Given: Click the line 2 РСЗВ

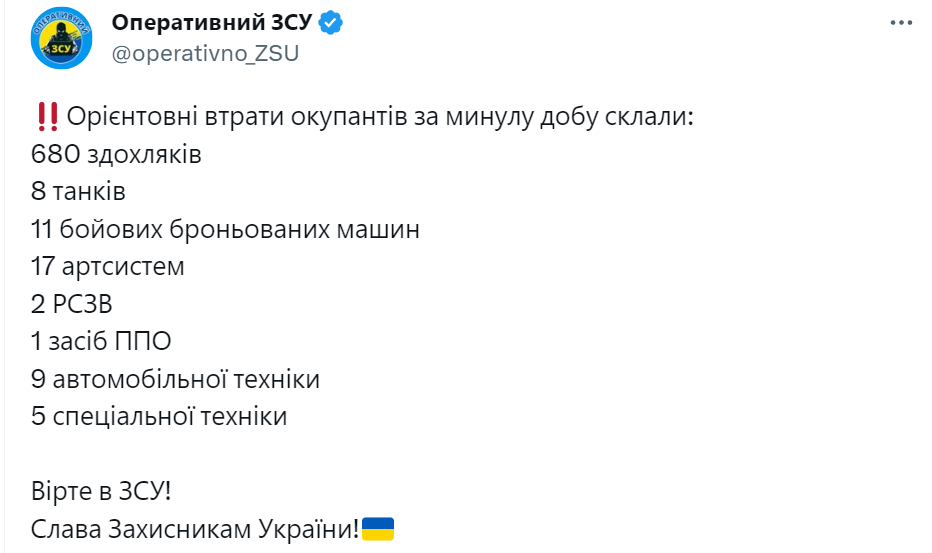Looking at the screenshot, I should click(71, 304).
